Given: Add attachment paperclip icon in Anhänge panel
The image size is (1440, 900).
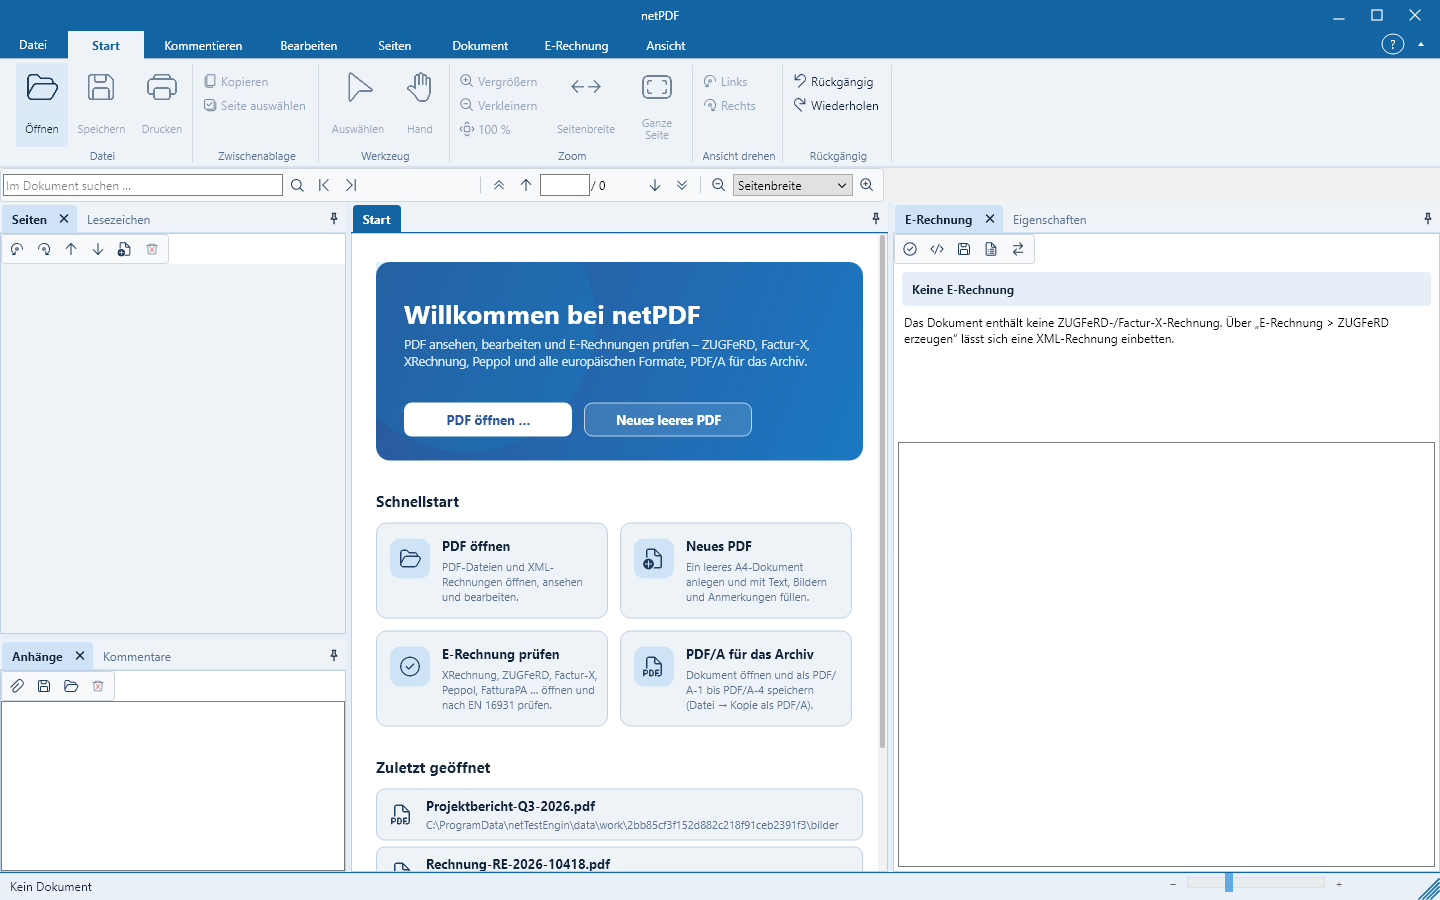Looking at the screenshot, I should point(17,686).
